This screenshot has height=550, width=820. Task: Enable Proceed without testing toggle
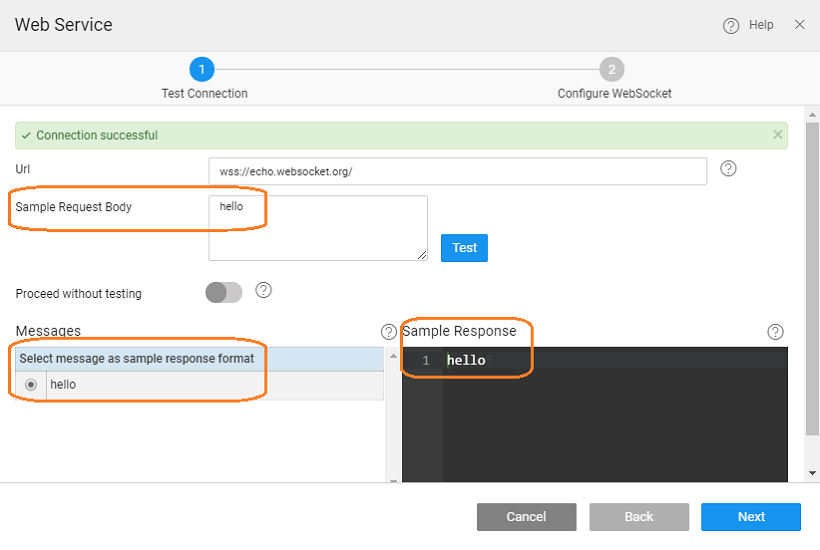[x=224, y=292]
